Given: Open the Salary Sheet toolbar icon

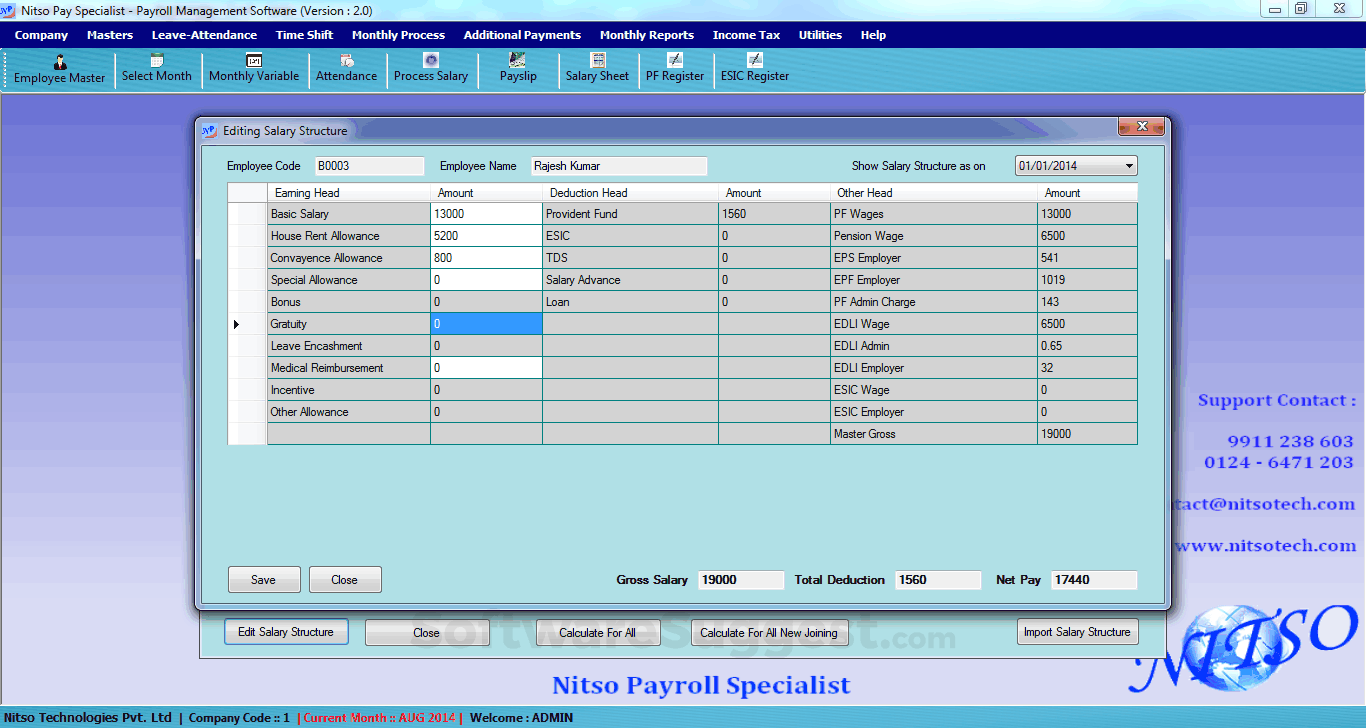Looking at the screenshot, I should [597, 69].
